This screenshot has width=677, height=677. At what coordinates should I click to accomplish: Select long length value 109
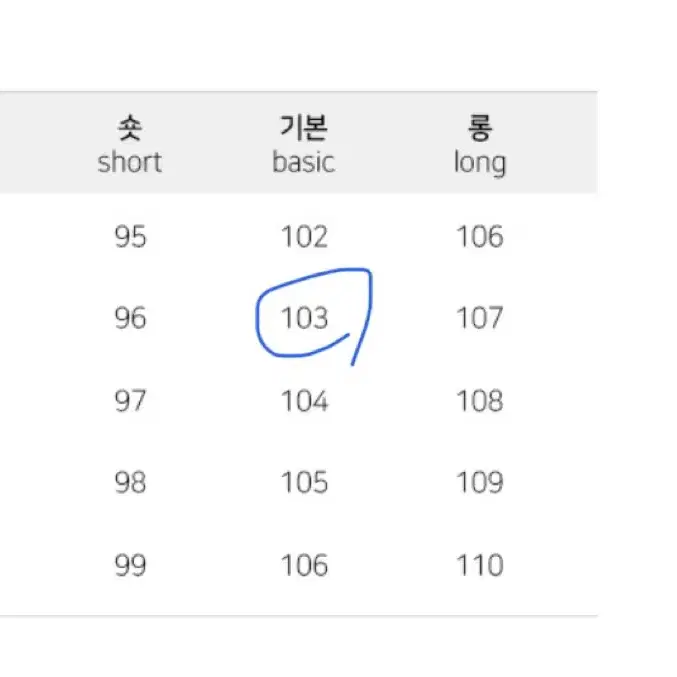click(480, 482)
